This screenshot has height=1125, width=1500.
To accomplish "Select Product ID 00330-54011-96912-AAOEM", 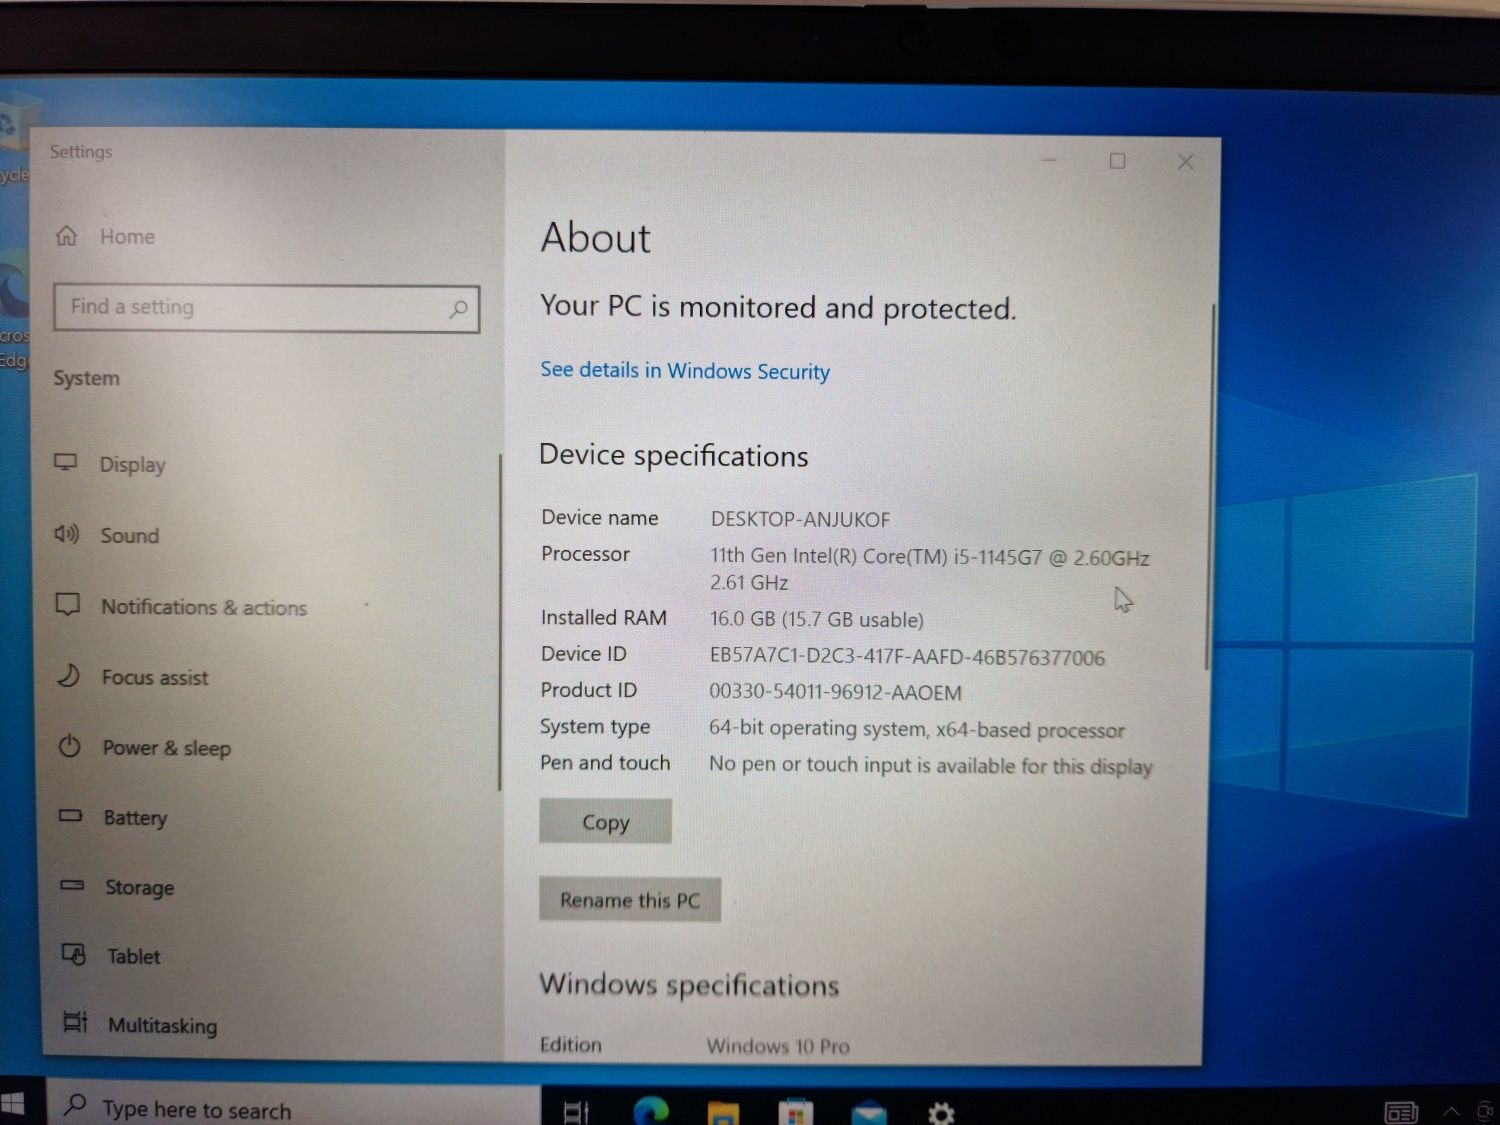I will coord(835,692).
